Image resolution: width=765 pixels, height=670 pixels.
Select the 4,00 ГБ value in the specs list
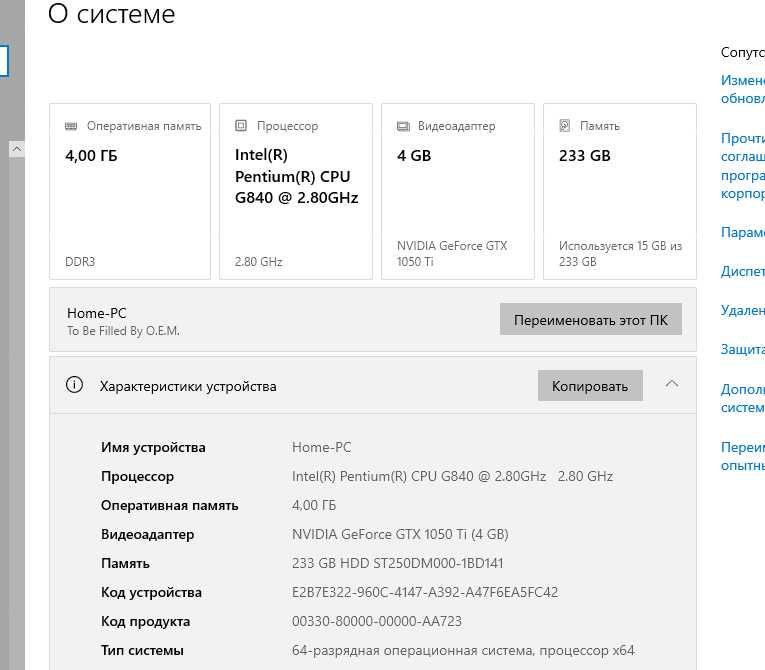pyautogui.click(x=314, y=505)
